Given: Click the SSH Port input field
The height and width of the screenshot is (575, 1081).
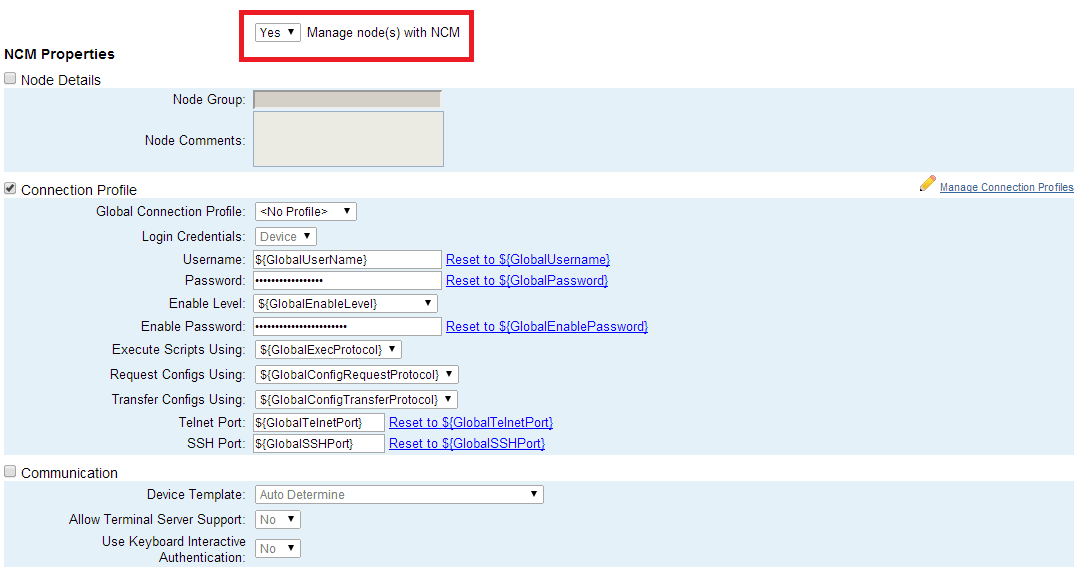Looking at the screenshot, I should (x=319, y=443).
